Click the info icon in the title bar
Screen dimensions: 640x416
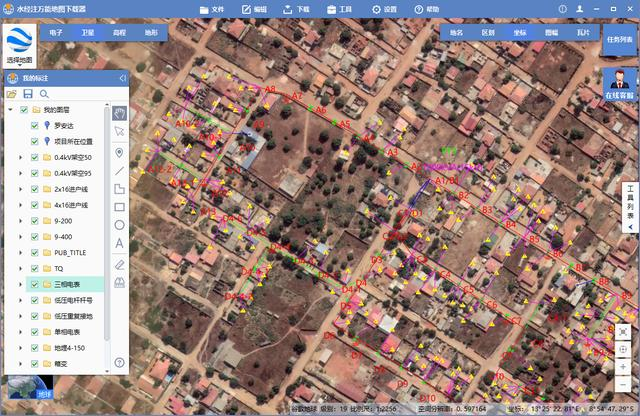pos(562,9)
